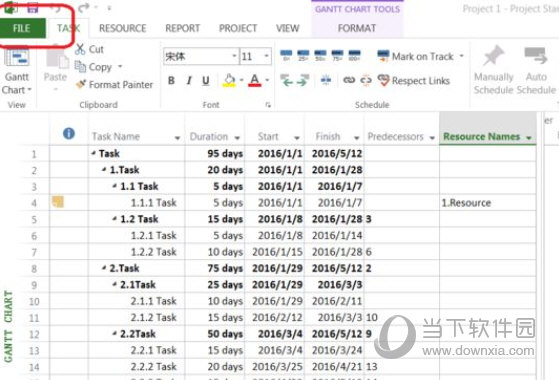Open the FORMAT tab under Gantt Chart Tools
This screenshot has height=380, width=559.
pyautogui.click(x=357, y=28)
